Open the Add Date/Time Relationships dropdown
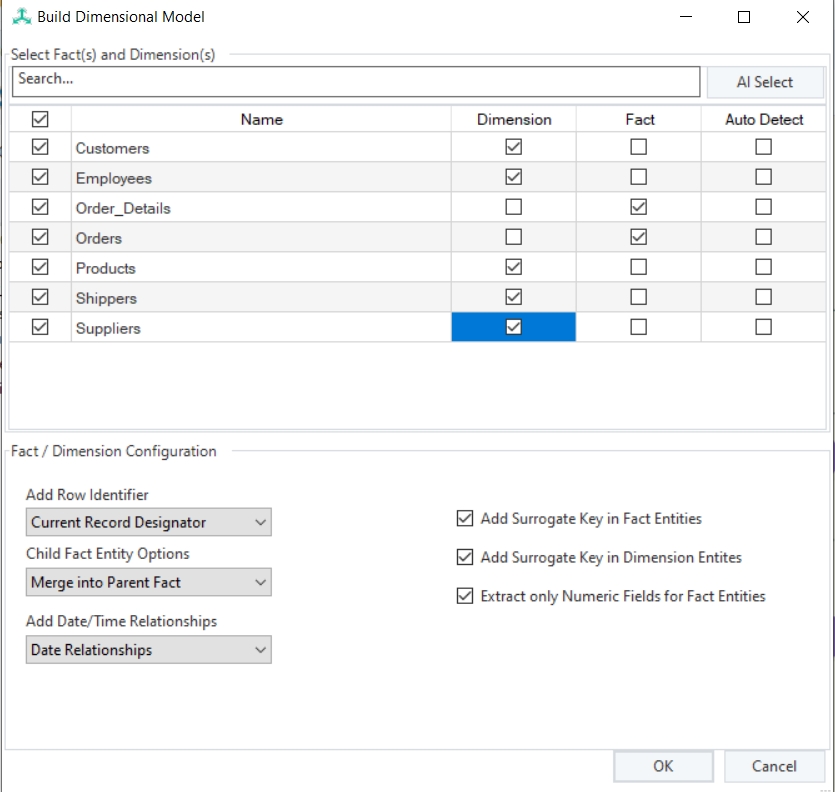The height and width of the screenshot is (792, 835). pyautogui.click(x=149, y=650)
